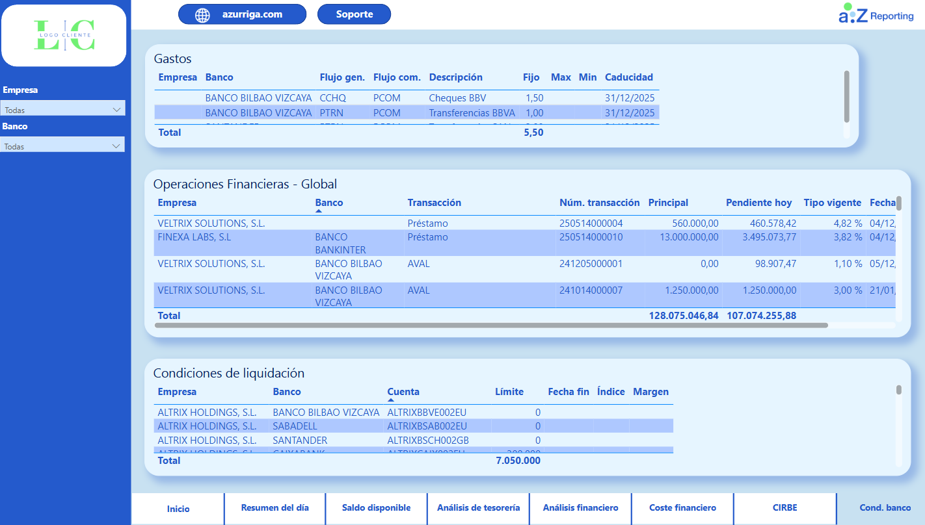Click Índice column header
The image size is (925, 525).
[x=611, y=392]
